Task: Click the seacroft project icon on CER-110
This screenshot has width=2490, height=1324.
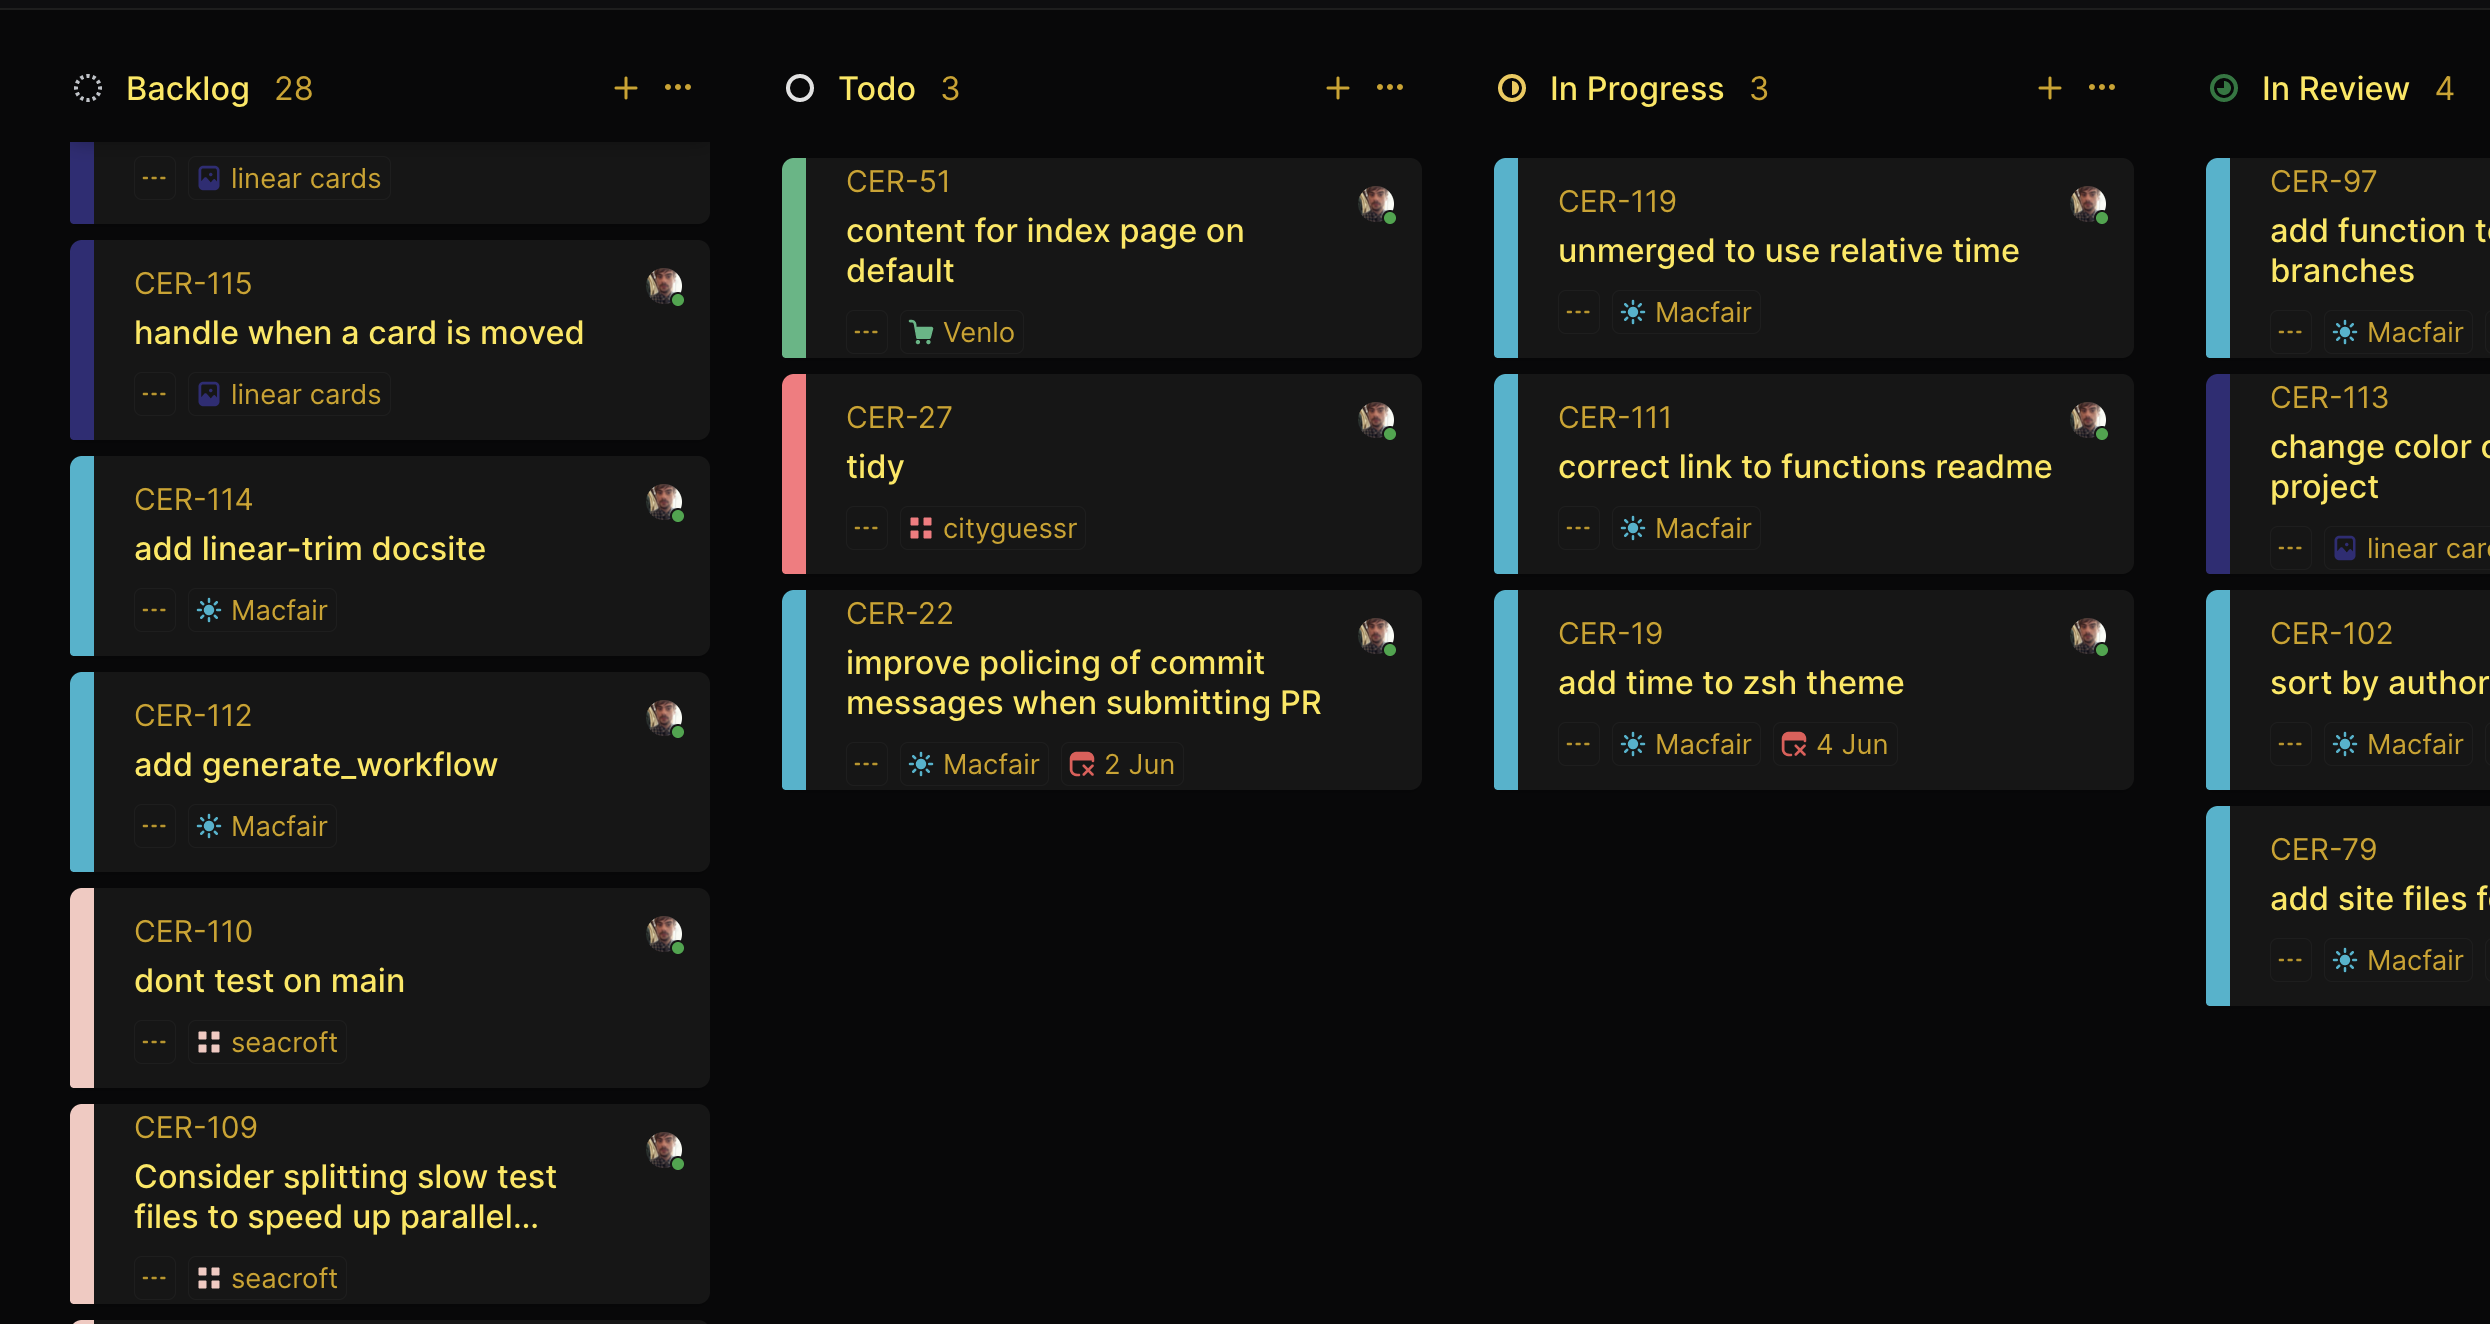Action: click(210, 1041)
